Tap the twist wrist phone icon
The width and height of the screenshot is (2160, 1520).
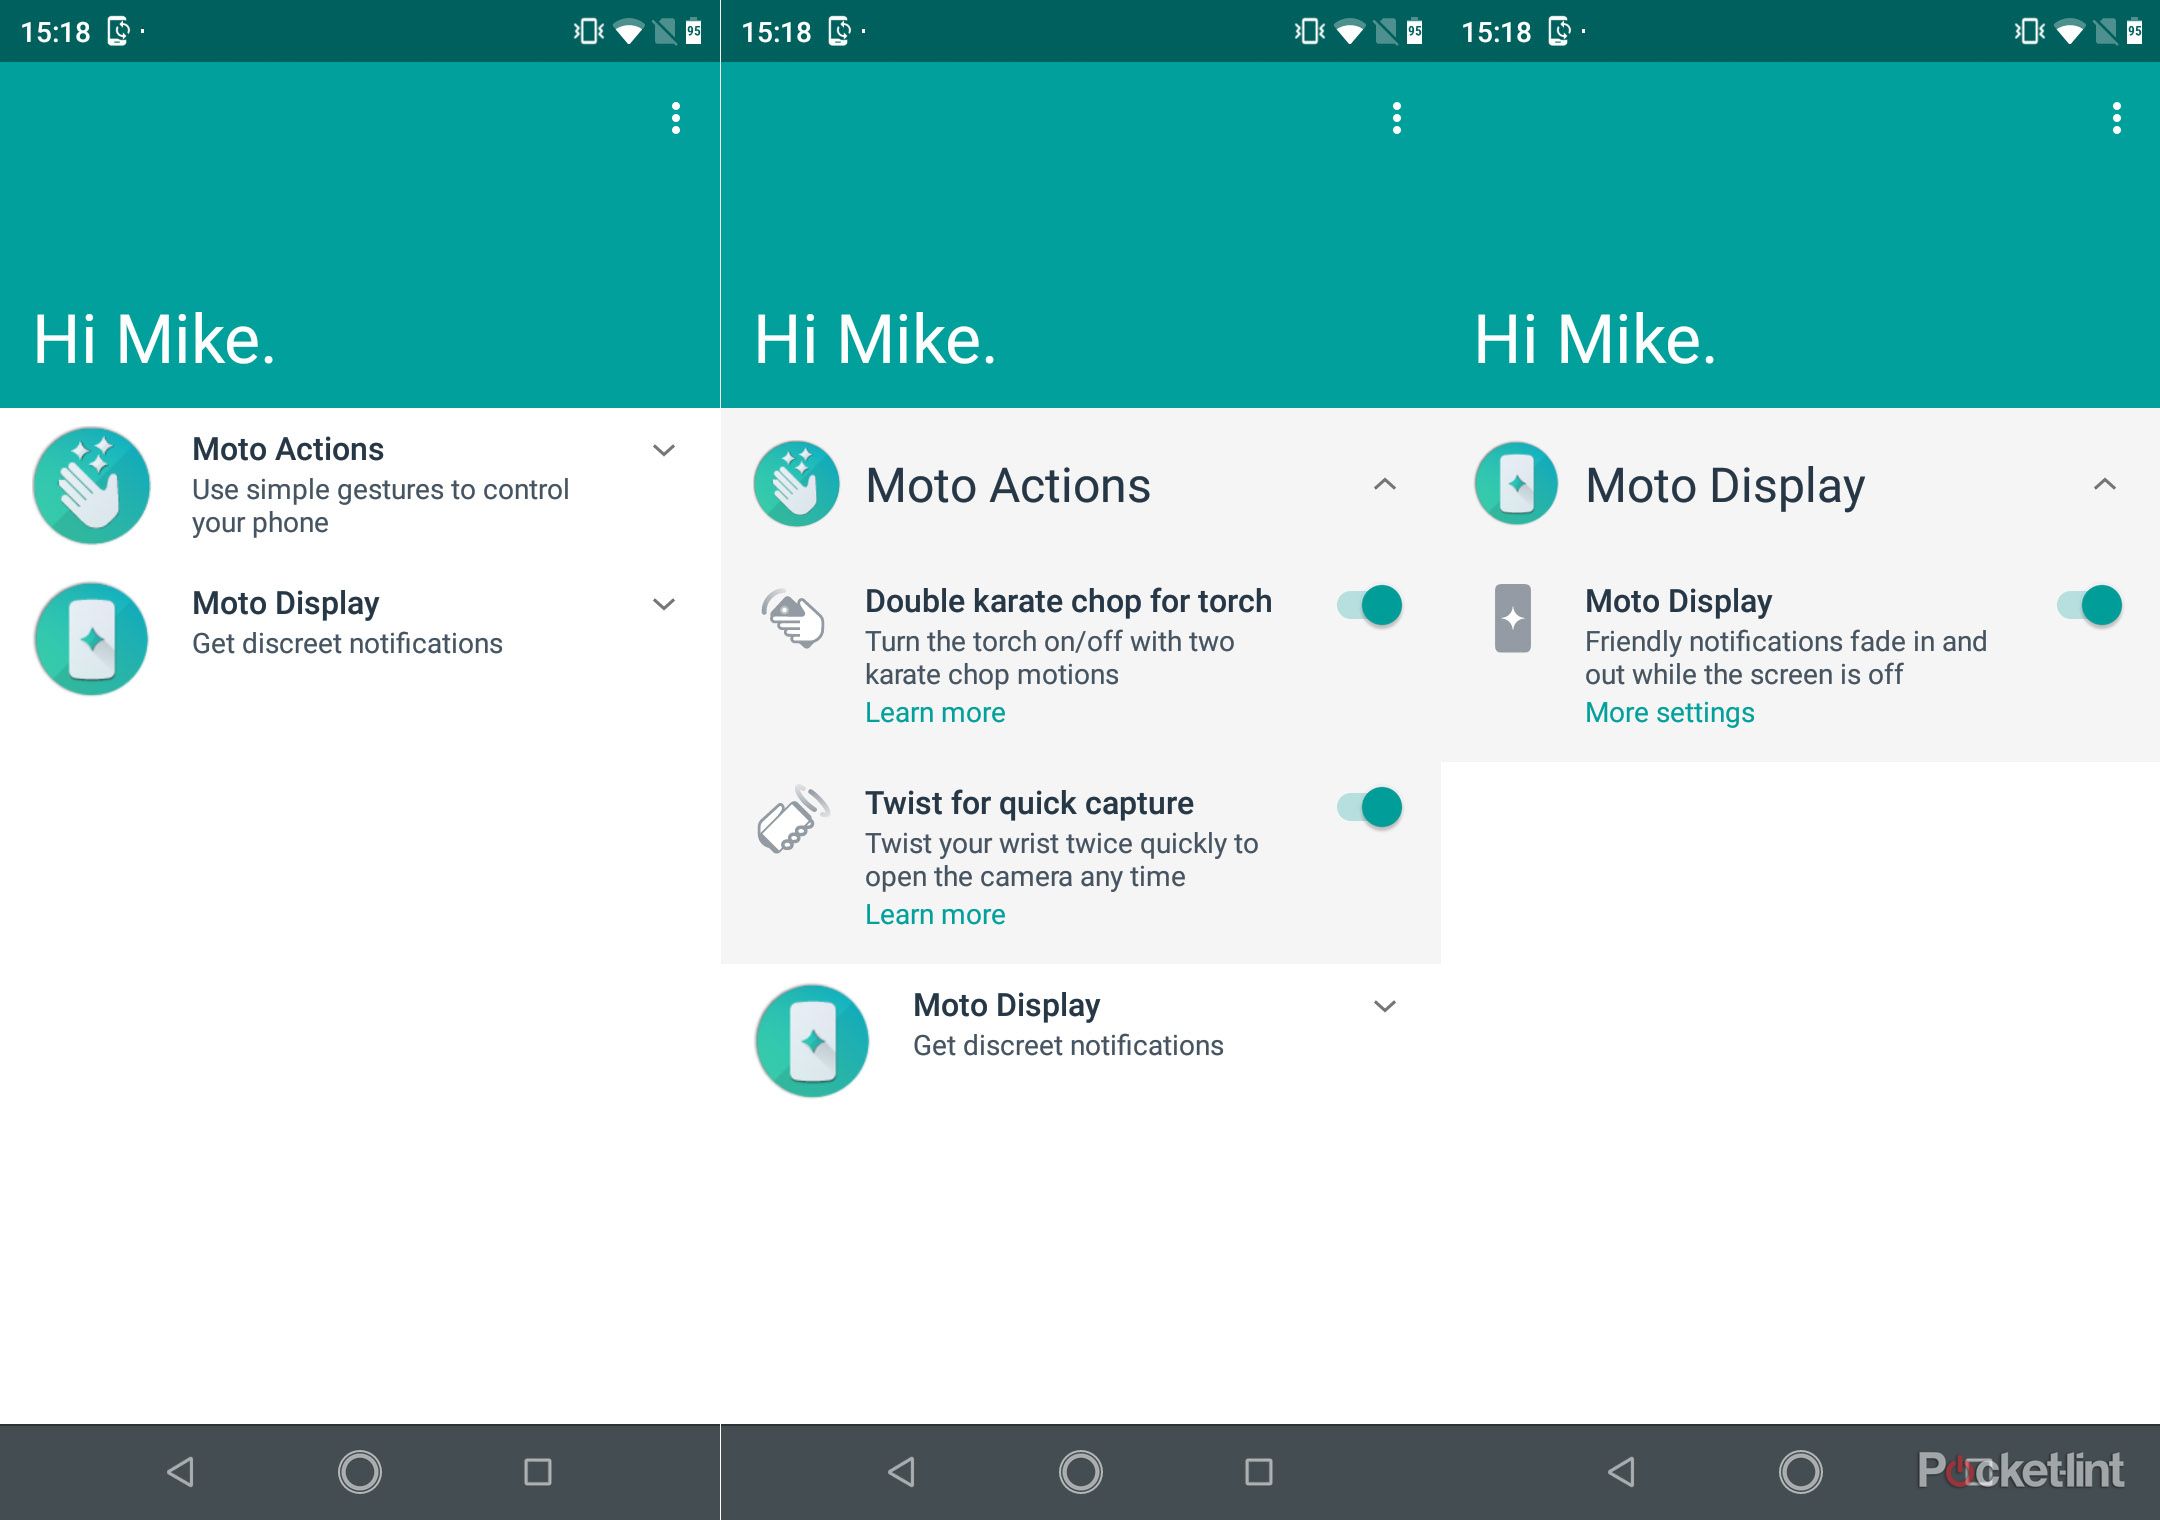click(794, 819)
